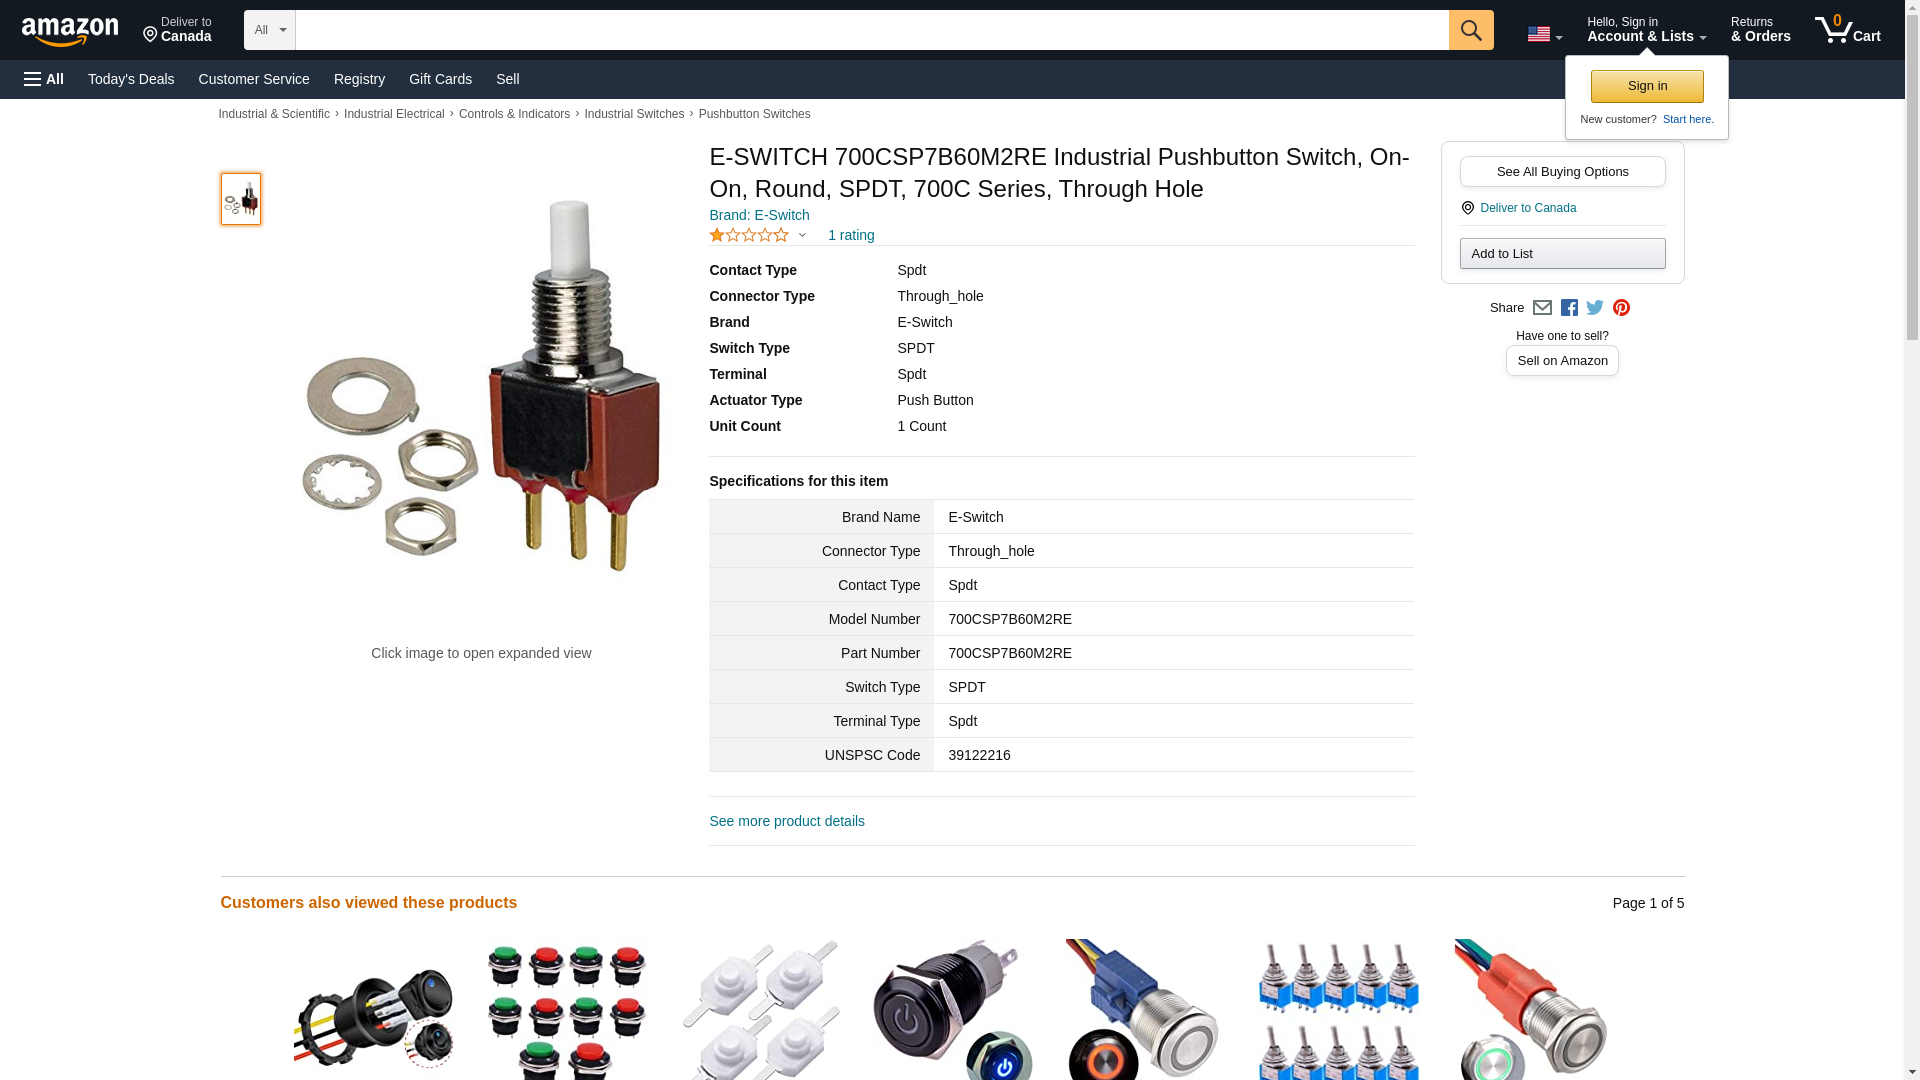This screenshot has width=1920, height=1080.
Task: Click the search magnifier button
Action: pyautogui.click(x=1470, y=30)
